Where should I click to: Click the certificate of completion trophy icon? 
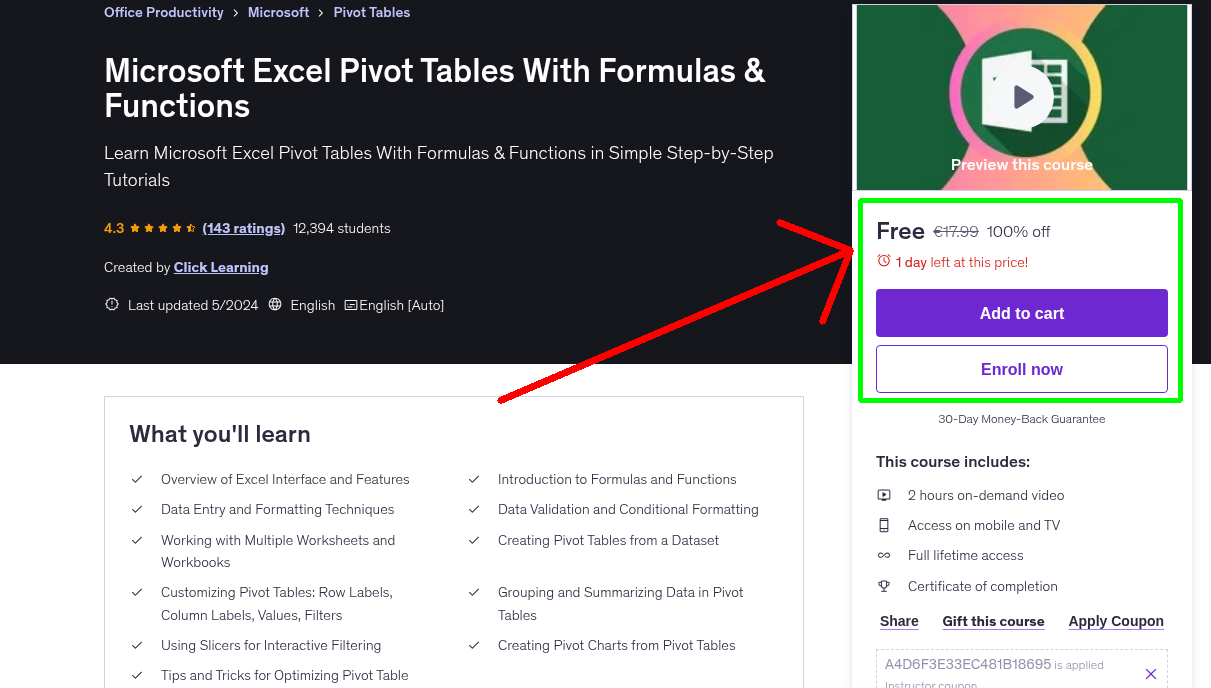pos(883,586)
